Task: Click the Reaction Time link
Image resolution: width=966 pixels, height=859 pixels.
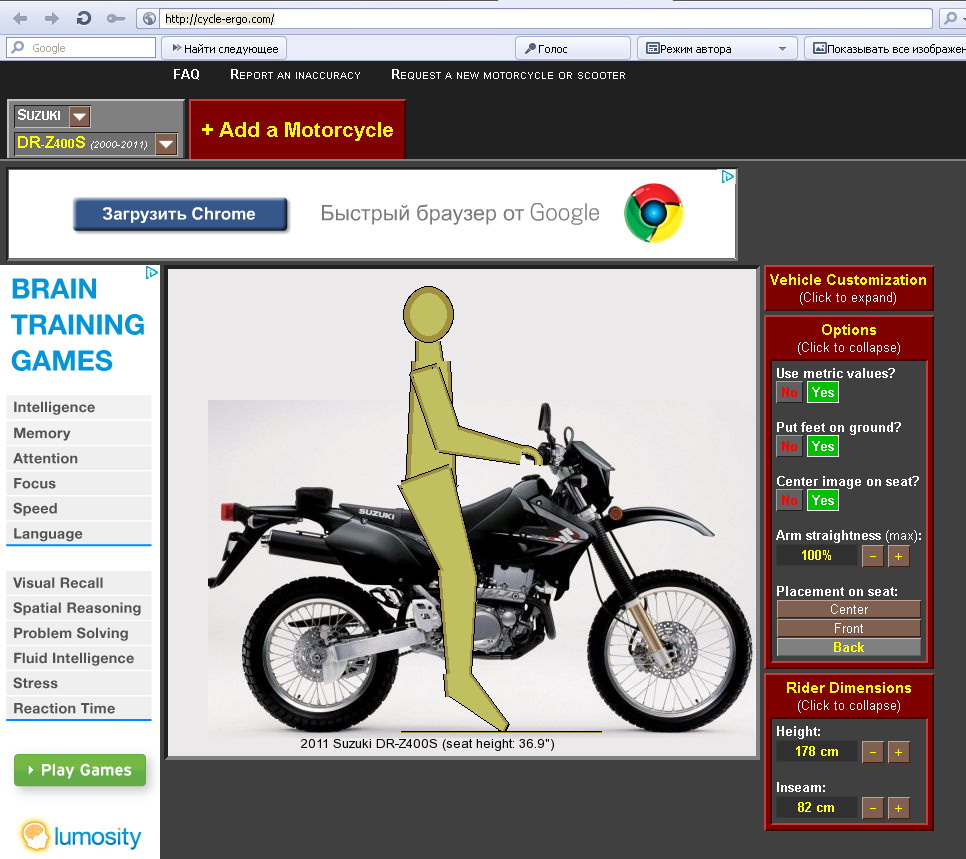Action: click(x=79, y=709)
